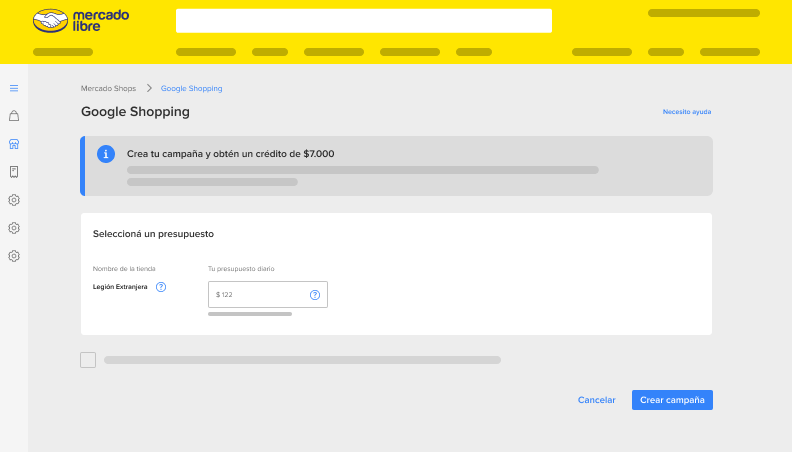Image resolution: width=792 pixels, height=452 pixels.
Task: Click the Seleccioná un presupuesto heading
Action: pyautogui.click(x=153, y=234)
